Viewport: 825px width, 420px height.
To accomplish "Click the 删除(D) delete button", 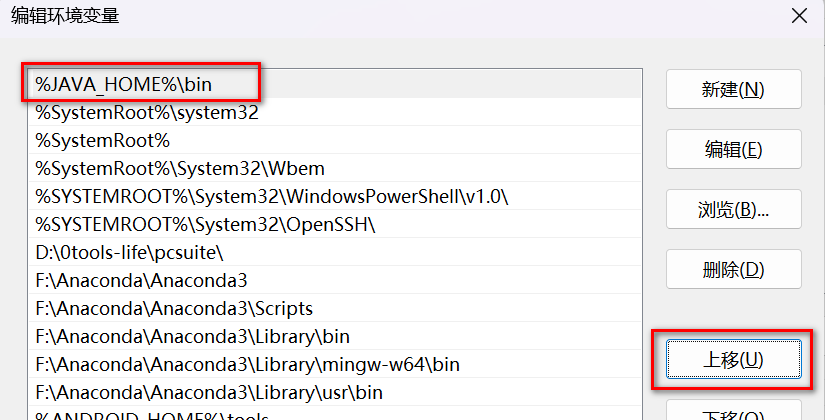I will pyautogui.click(x=733, y=269).
